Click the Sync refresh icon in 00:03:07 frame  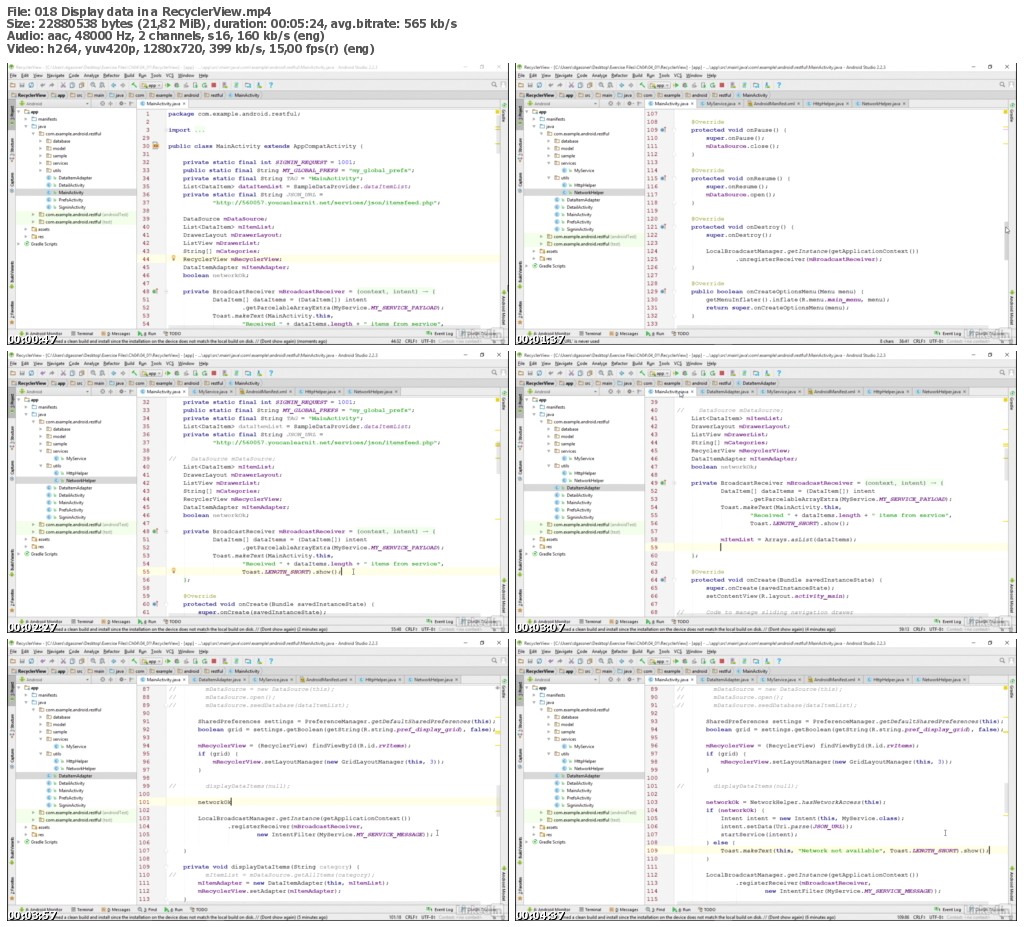tap(539, 373)
